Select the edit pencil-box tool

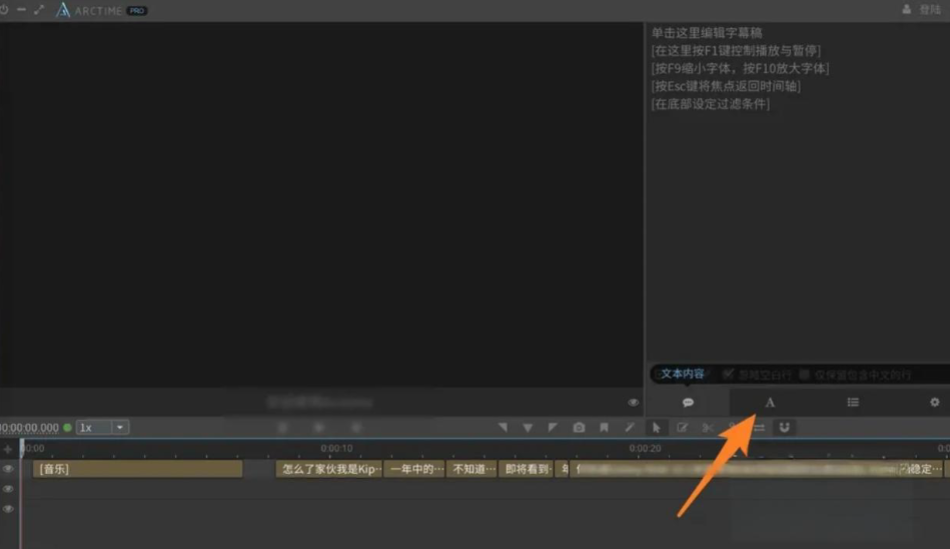[682, 427]
